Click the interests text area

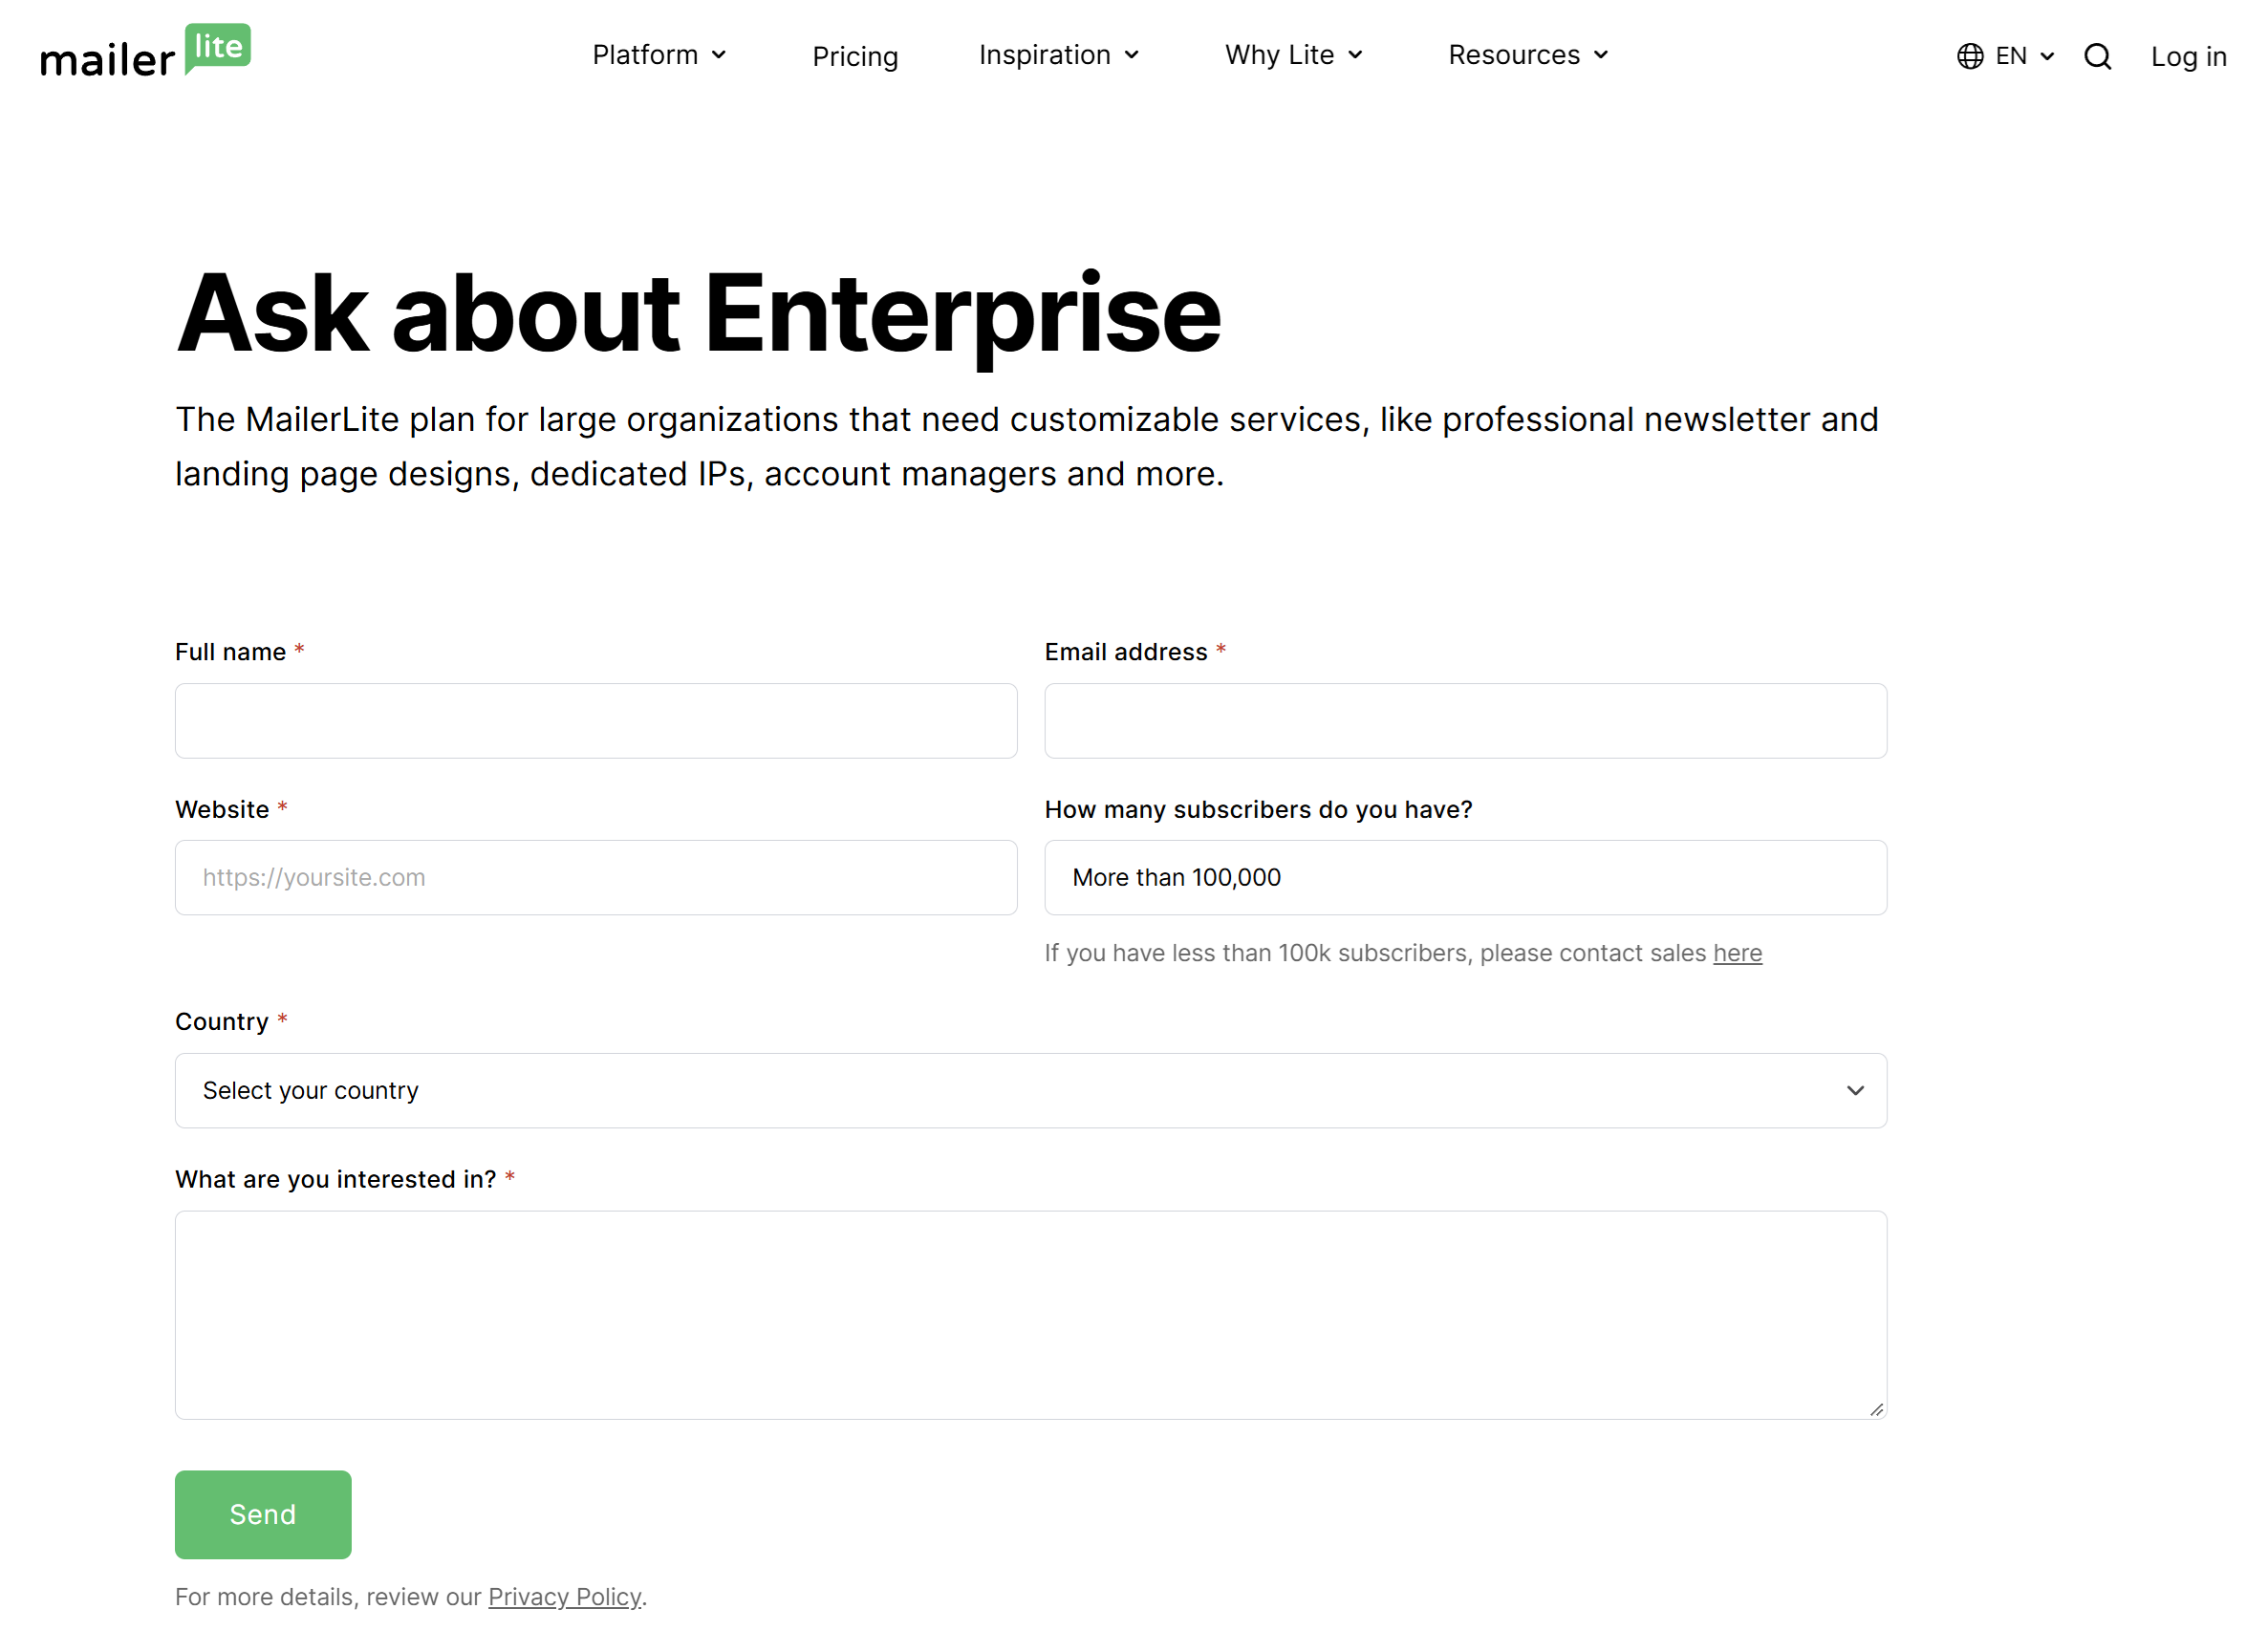[1031, 1315]
